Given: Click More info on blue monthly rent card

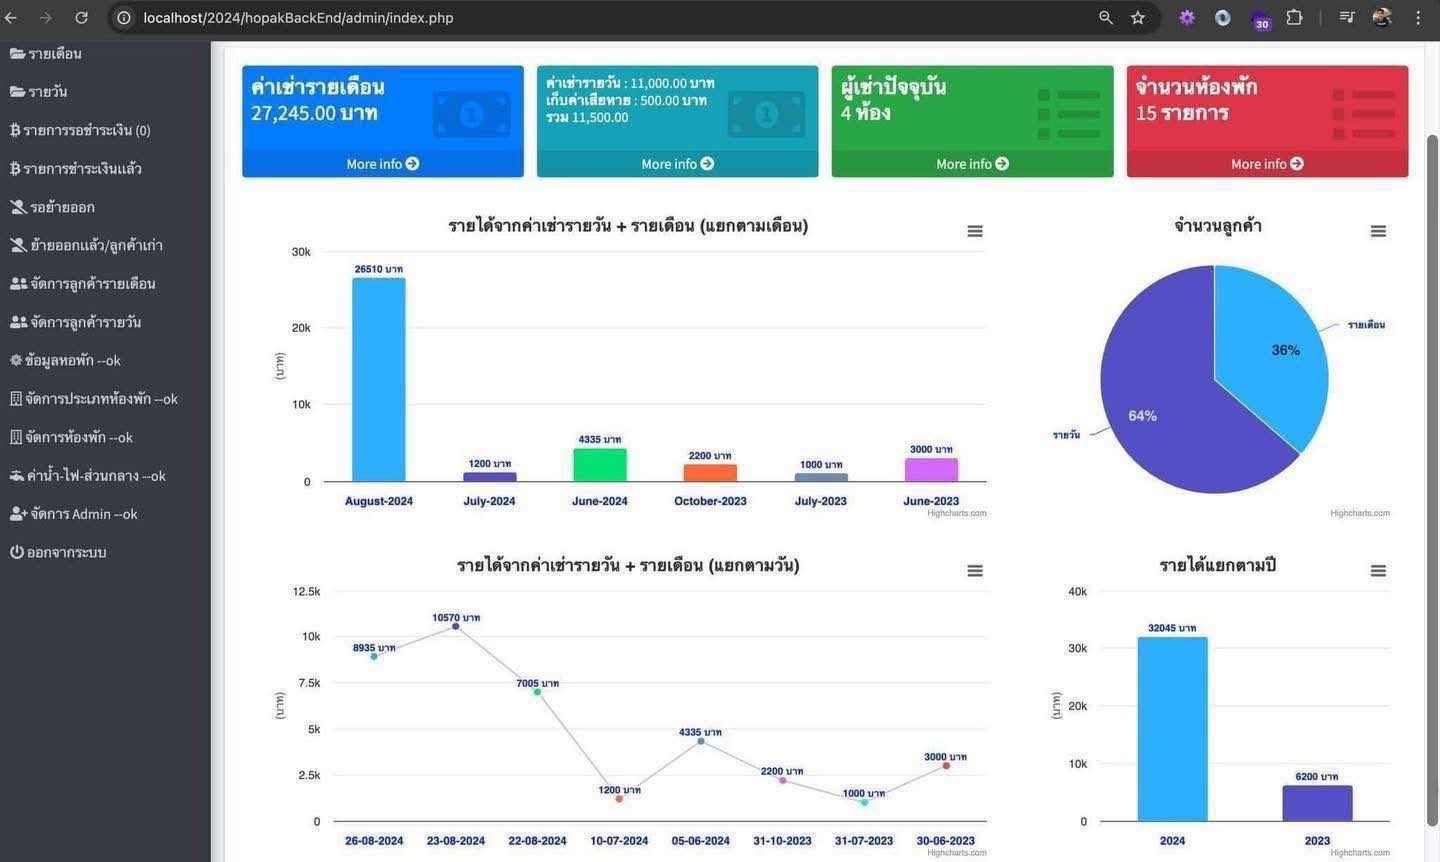Looking at the screenshot, I should pyautogui.click(x=383, y=164).
